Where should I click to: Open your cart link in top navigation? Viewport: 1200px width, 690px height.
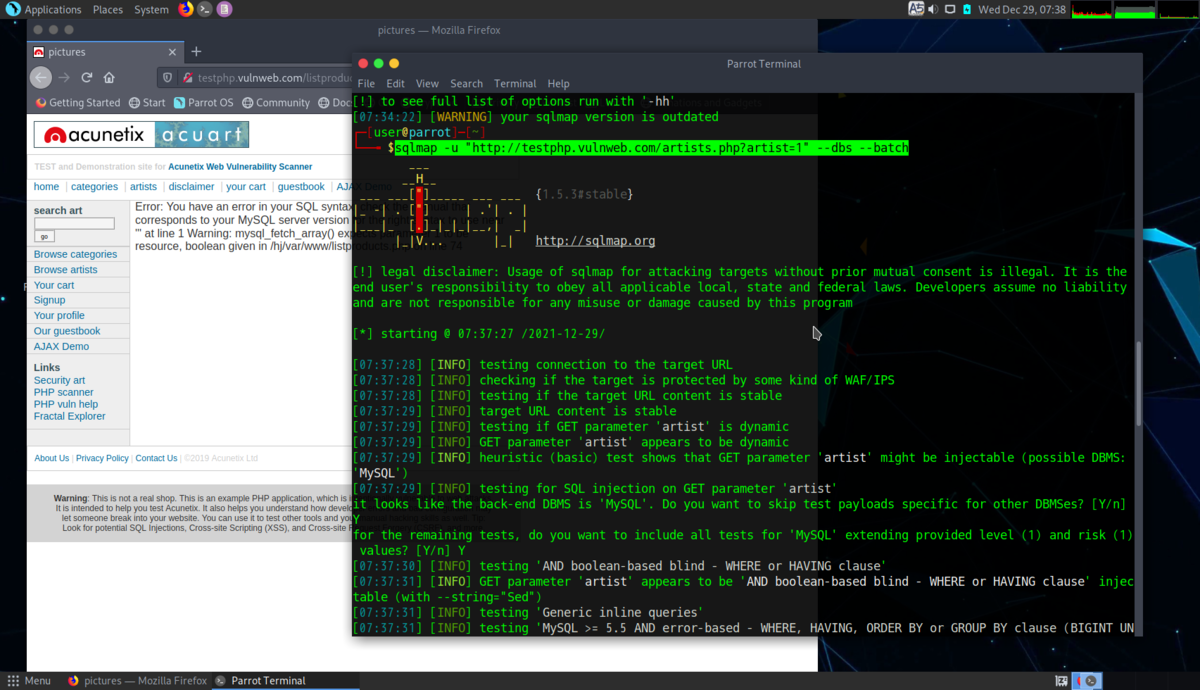tap(246, 187)
